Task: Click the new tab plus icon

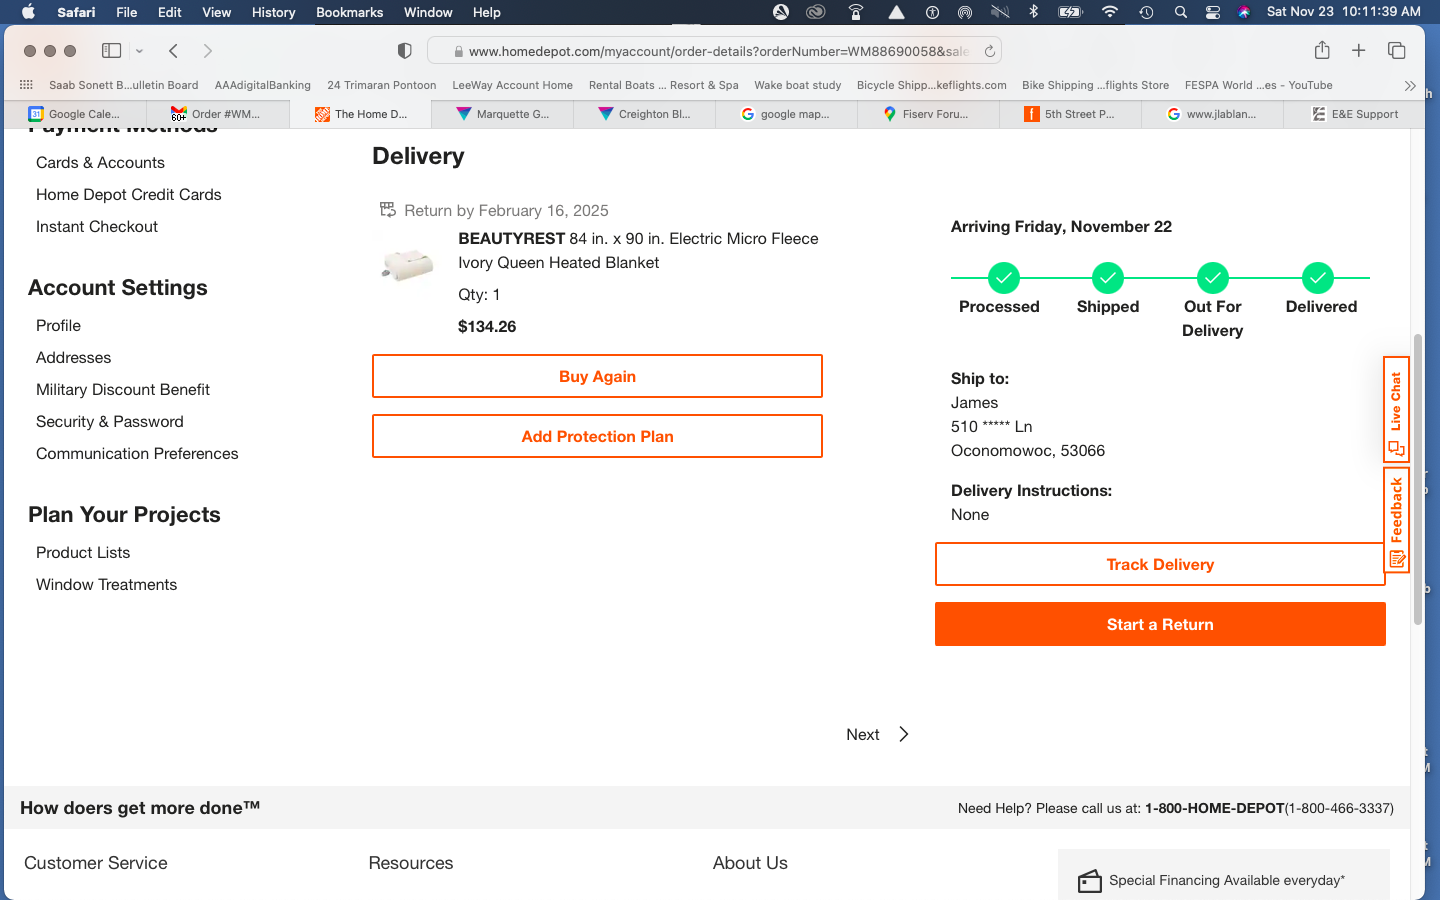Action: [x=1359, y=51]
